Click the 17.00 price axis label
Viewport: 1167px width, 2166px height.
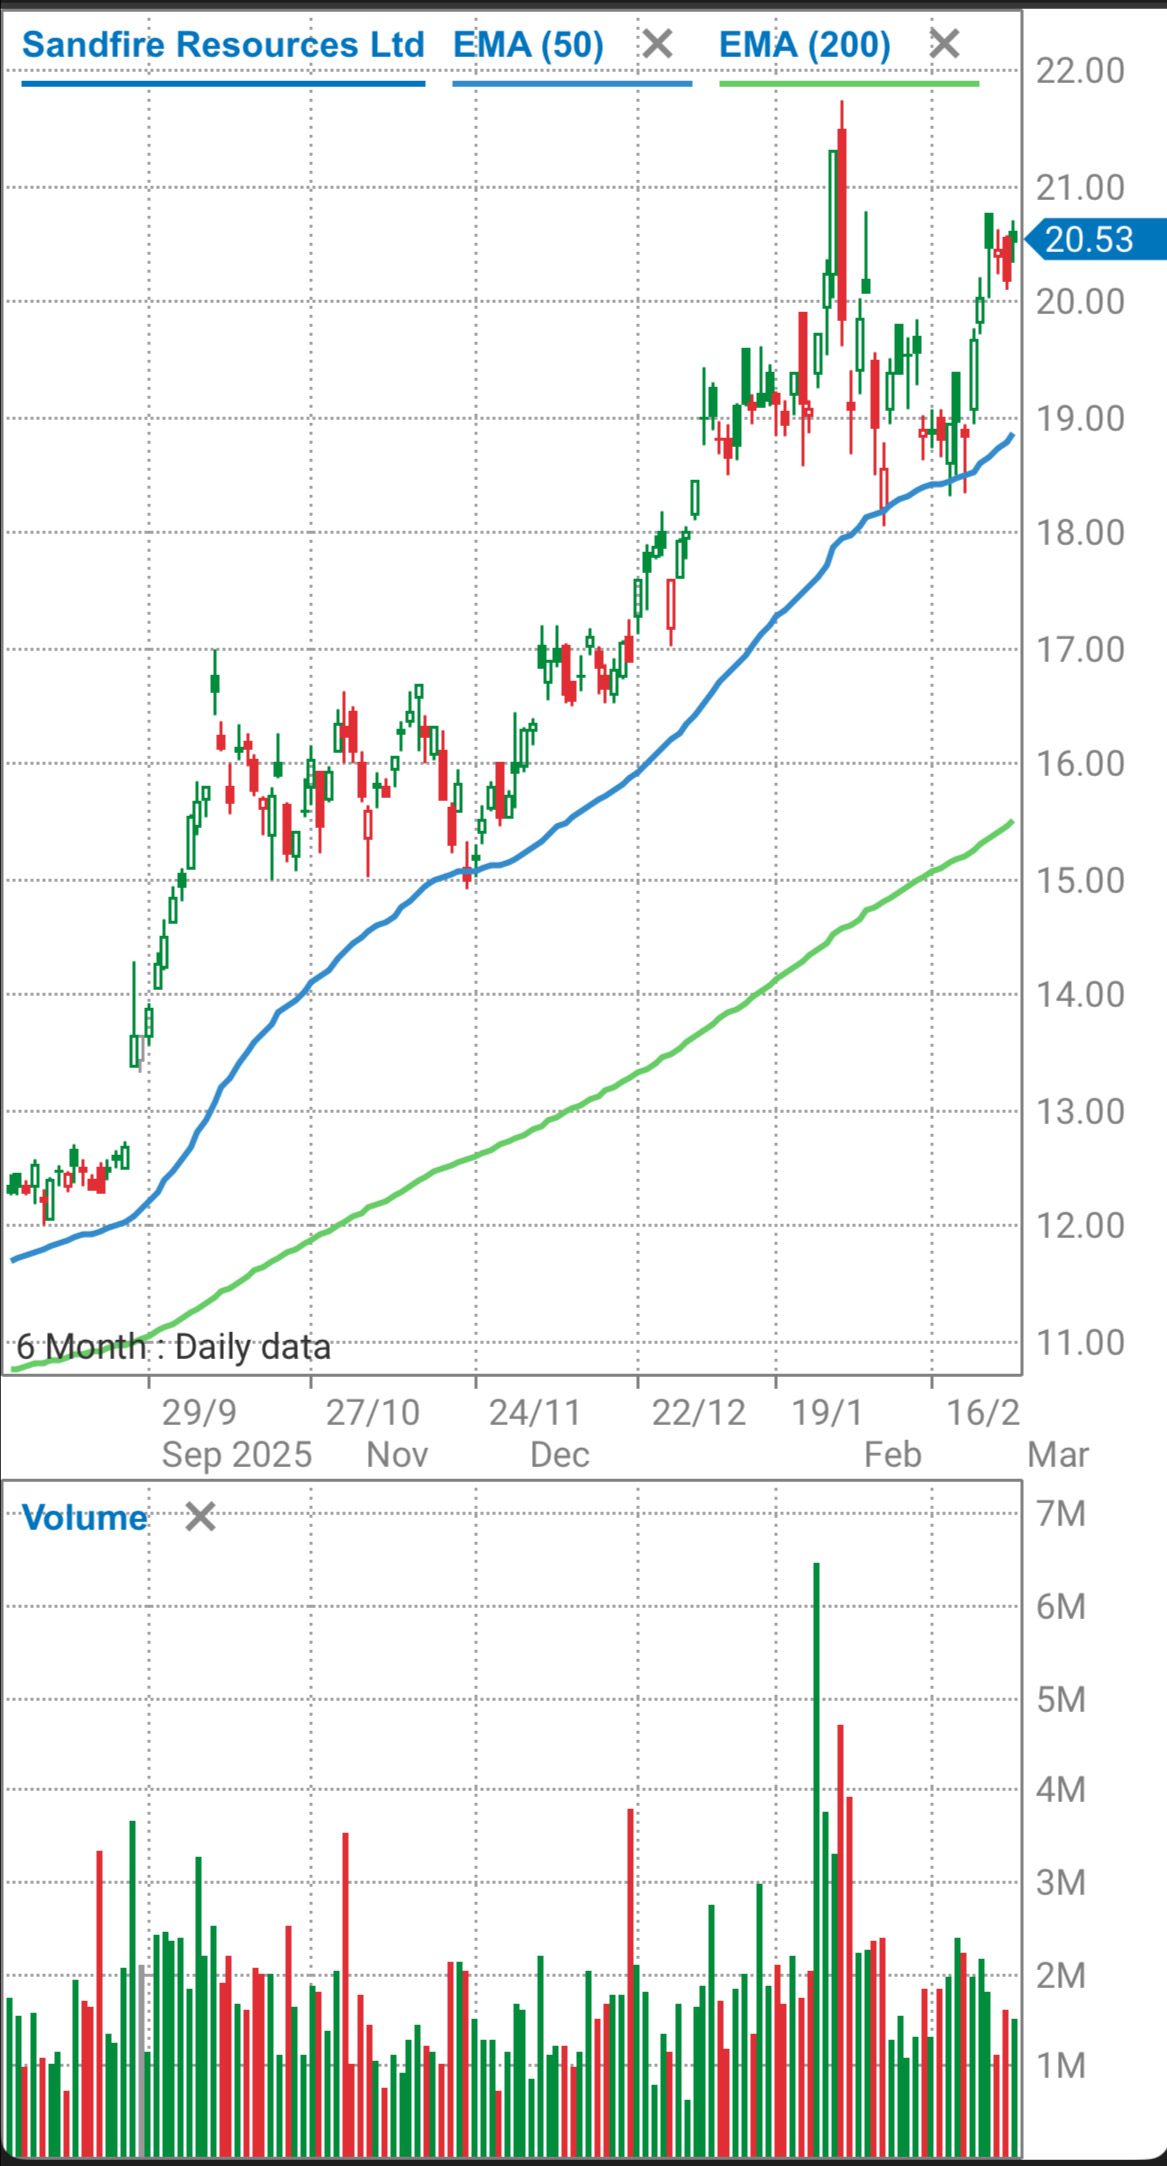(x=1080, y=649)
